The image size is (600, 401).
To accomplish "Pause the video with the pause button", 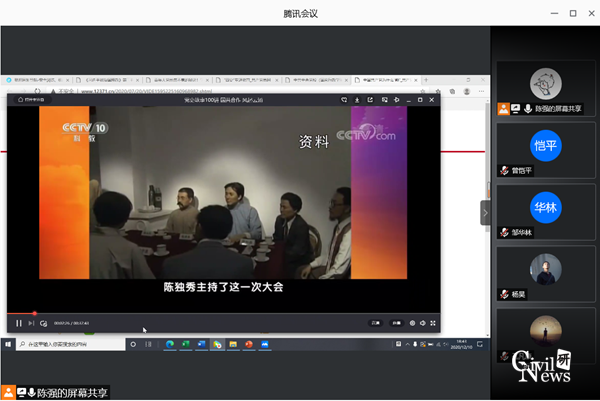I will coord(18,323).
